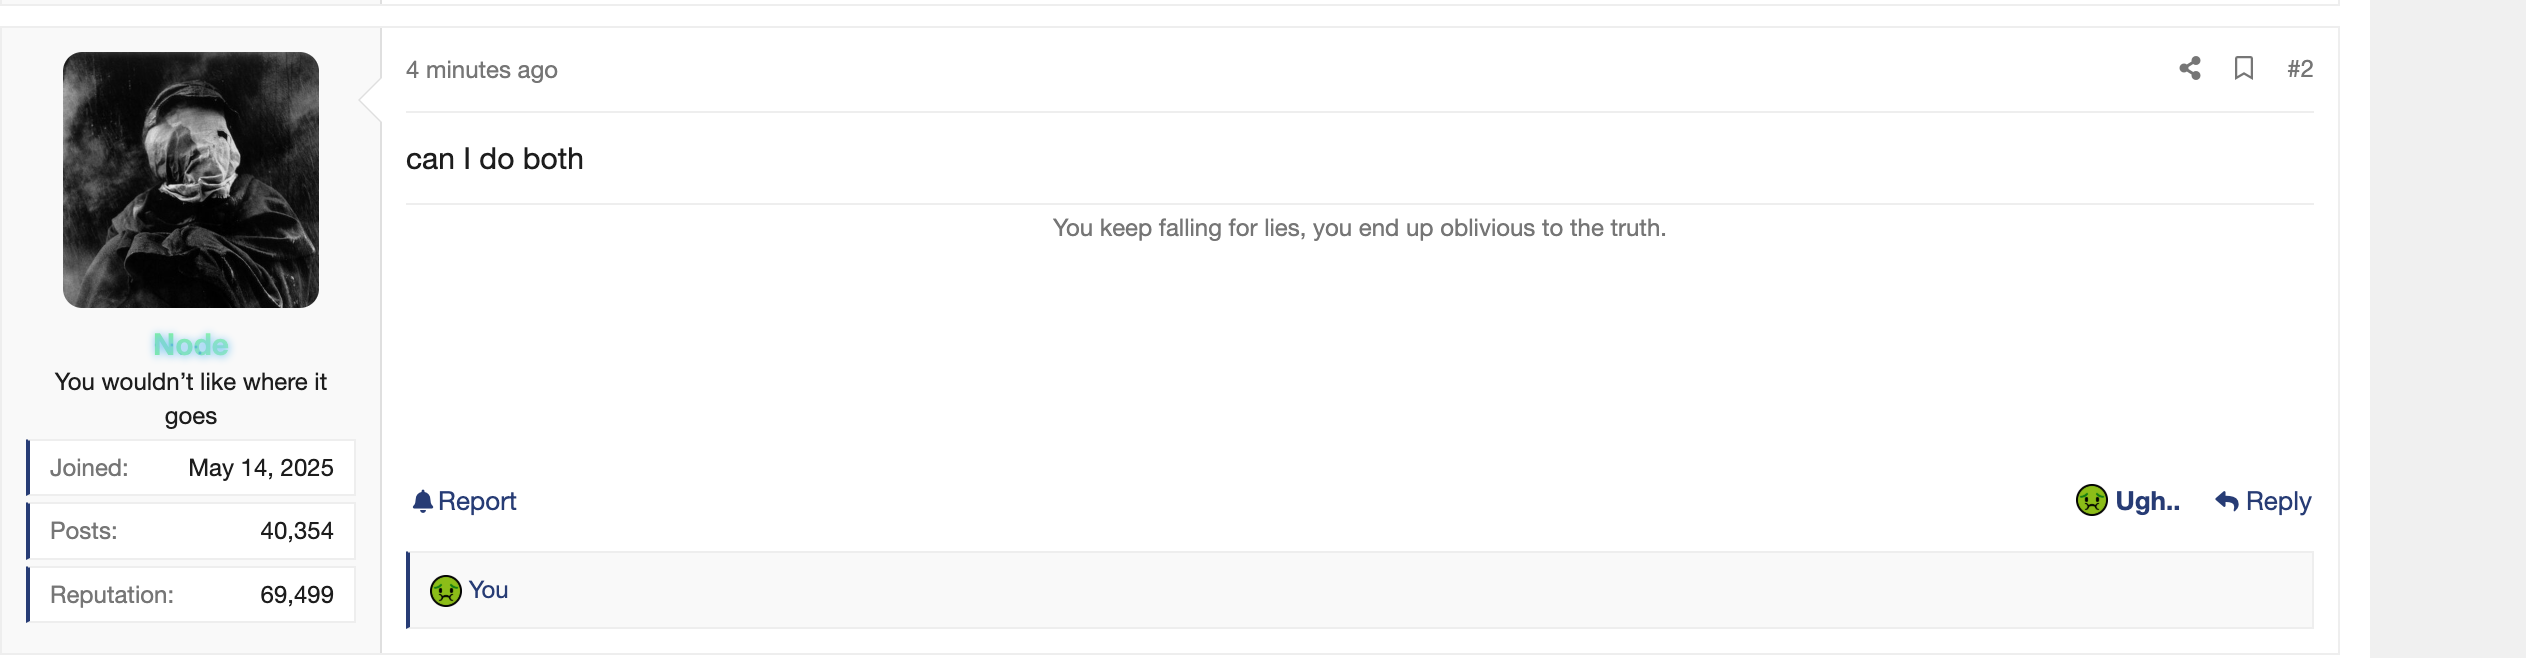This screenshot has height=658, width=2526.
Task: Click the green Ugh.. reaction emoji
Action: click(x=2091, y=500)
